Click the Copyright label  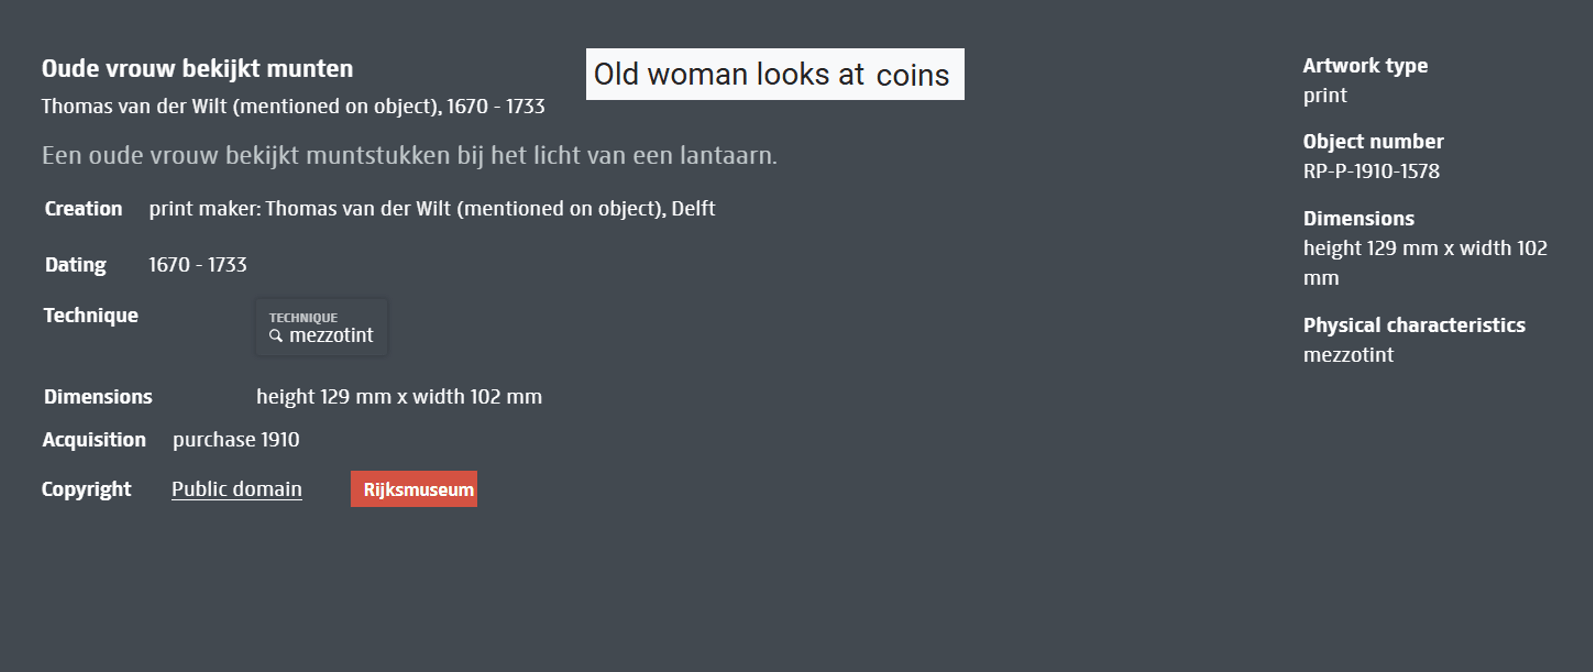86,489
